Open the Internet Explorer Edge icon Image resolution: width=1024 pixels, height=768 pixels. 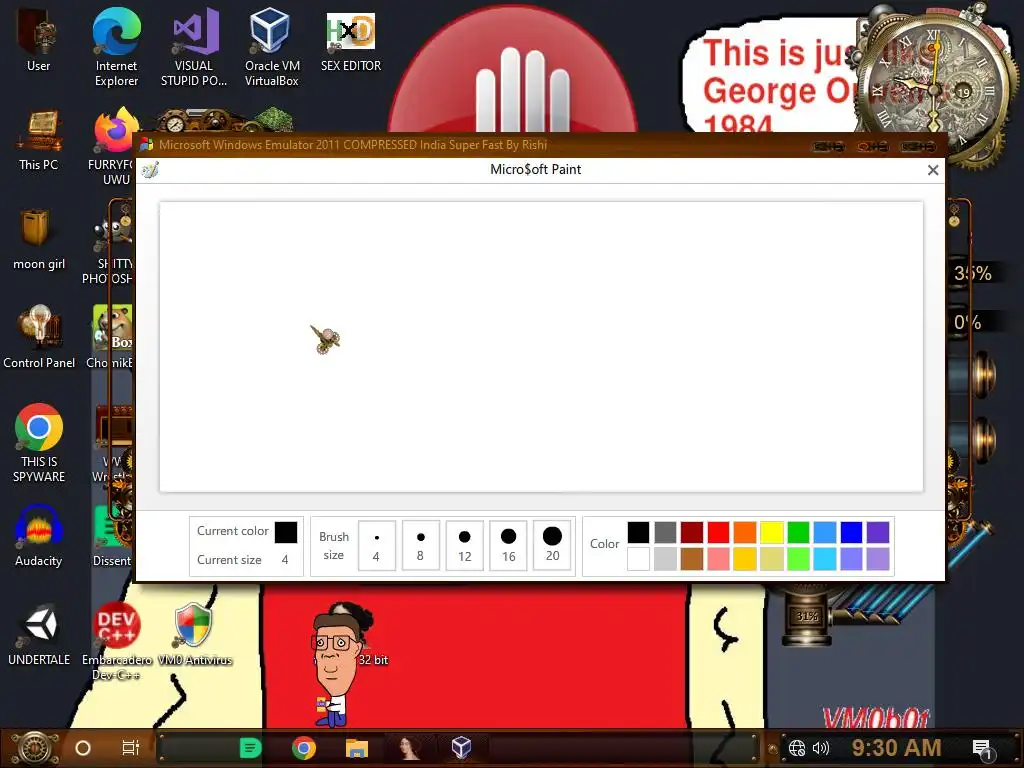tap(116, 46)
